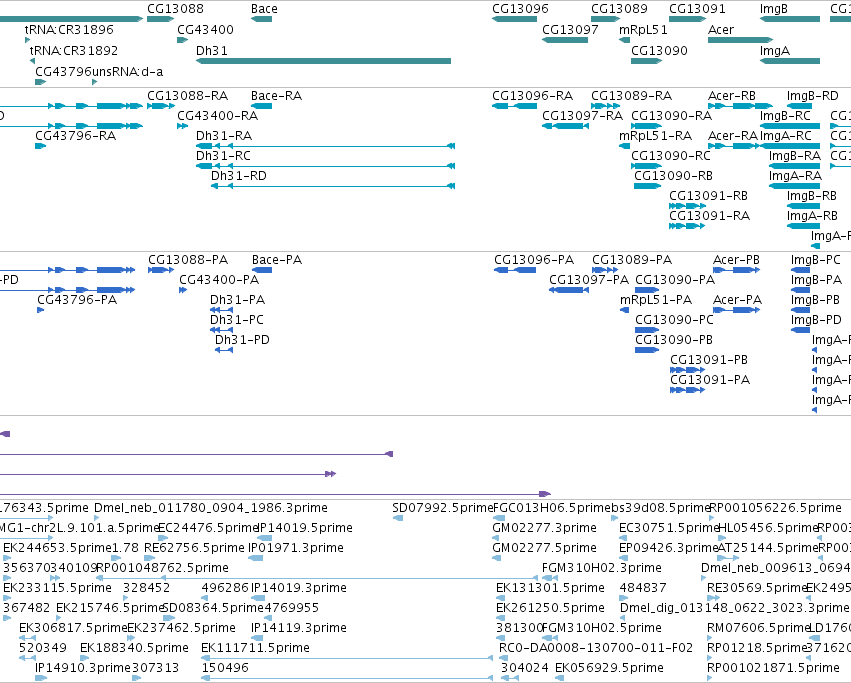This screenshot has width=851, height=683.
Task: Click protein CG13096-PA
Action: click(x=534, y=260)
